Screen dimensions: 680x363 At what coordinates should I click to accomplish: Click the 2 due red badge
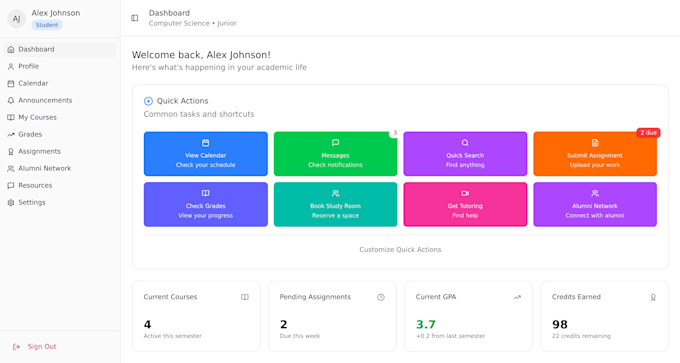pos(648,133)
